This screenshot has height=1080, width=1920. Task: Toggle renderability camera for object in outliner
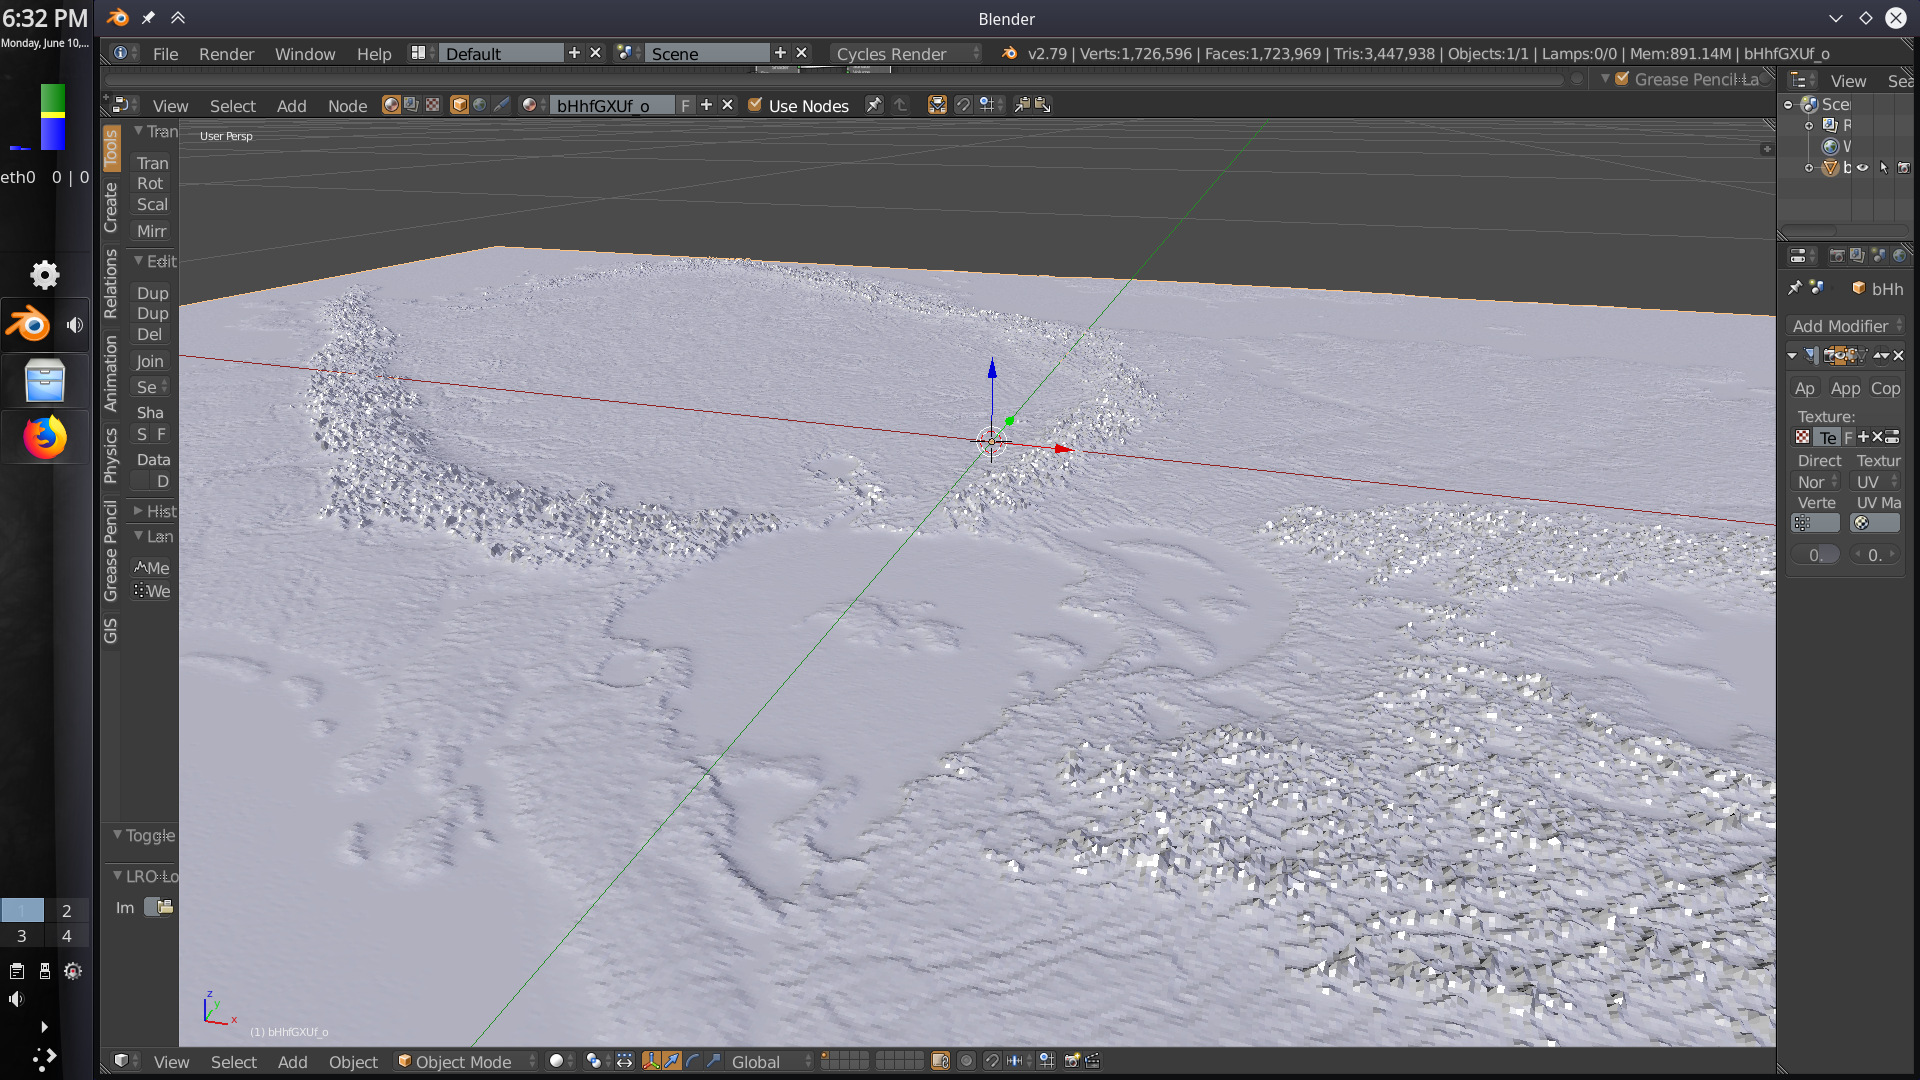click(x=1904, y=168)
